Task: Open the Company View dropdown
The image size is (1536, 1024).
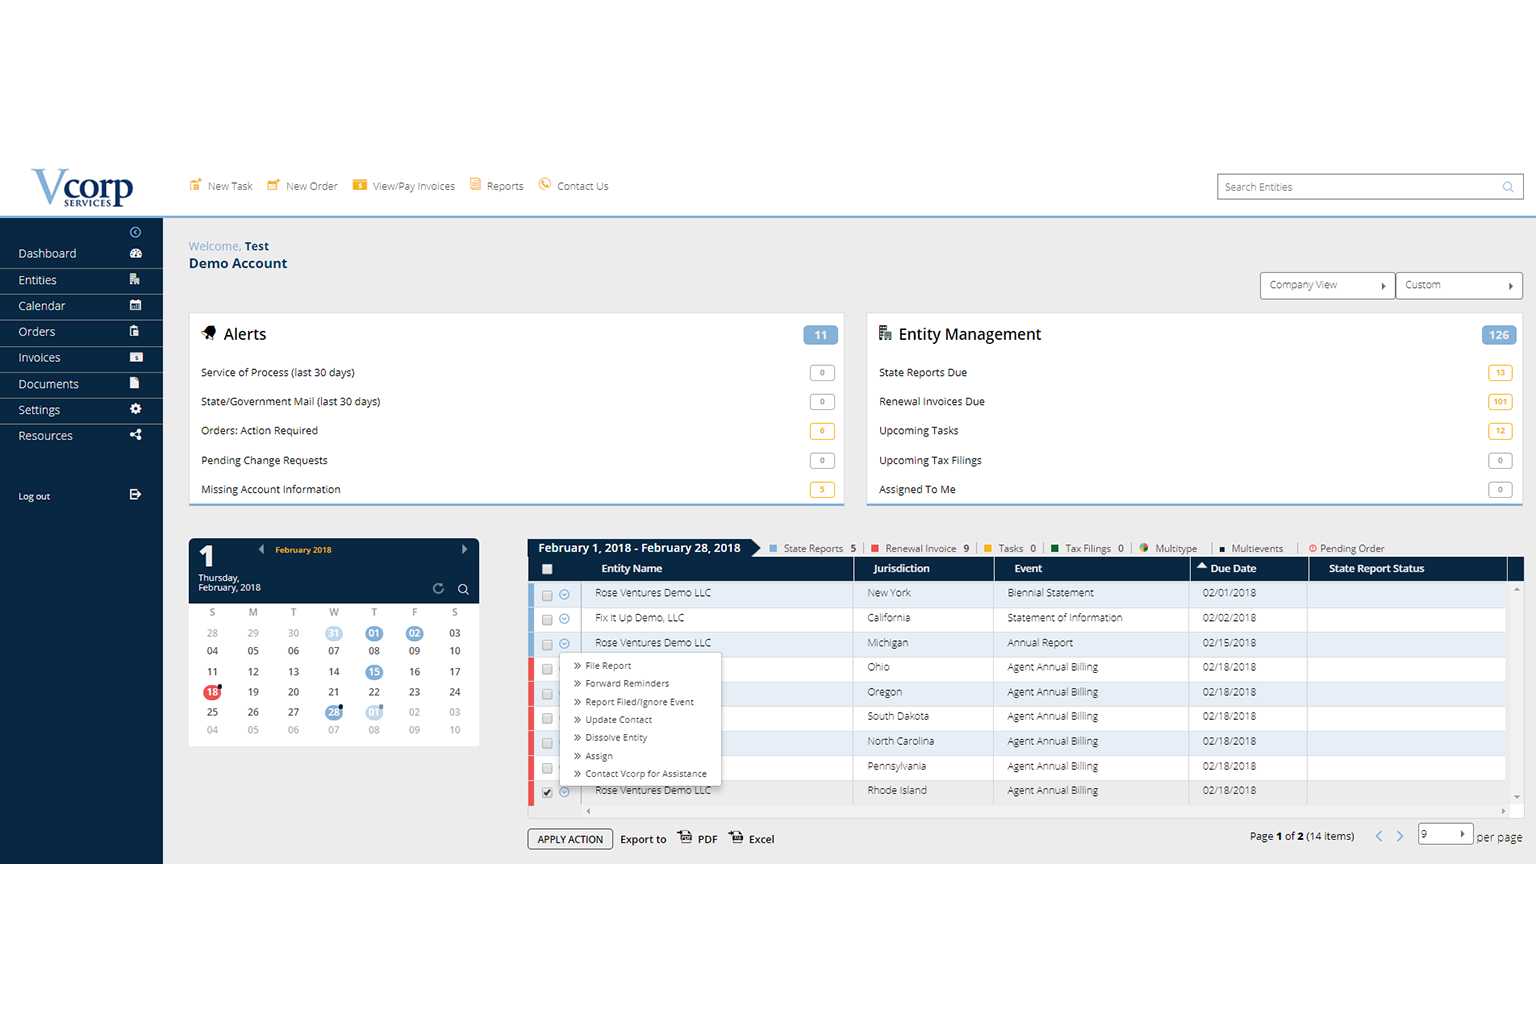Action: coord(1326,285)
